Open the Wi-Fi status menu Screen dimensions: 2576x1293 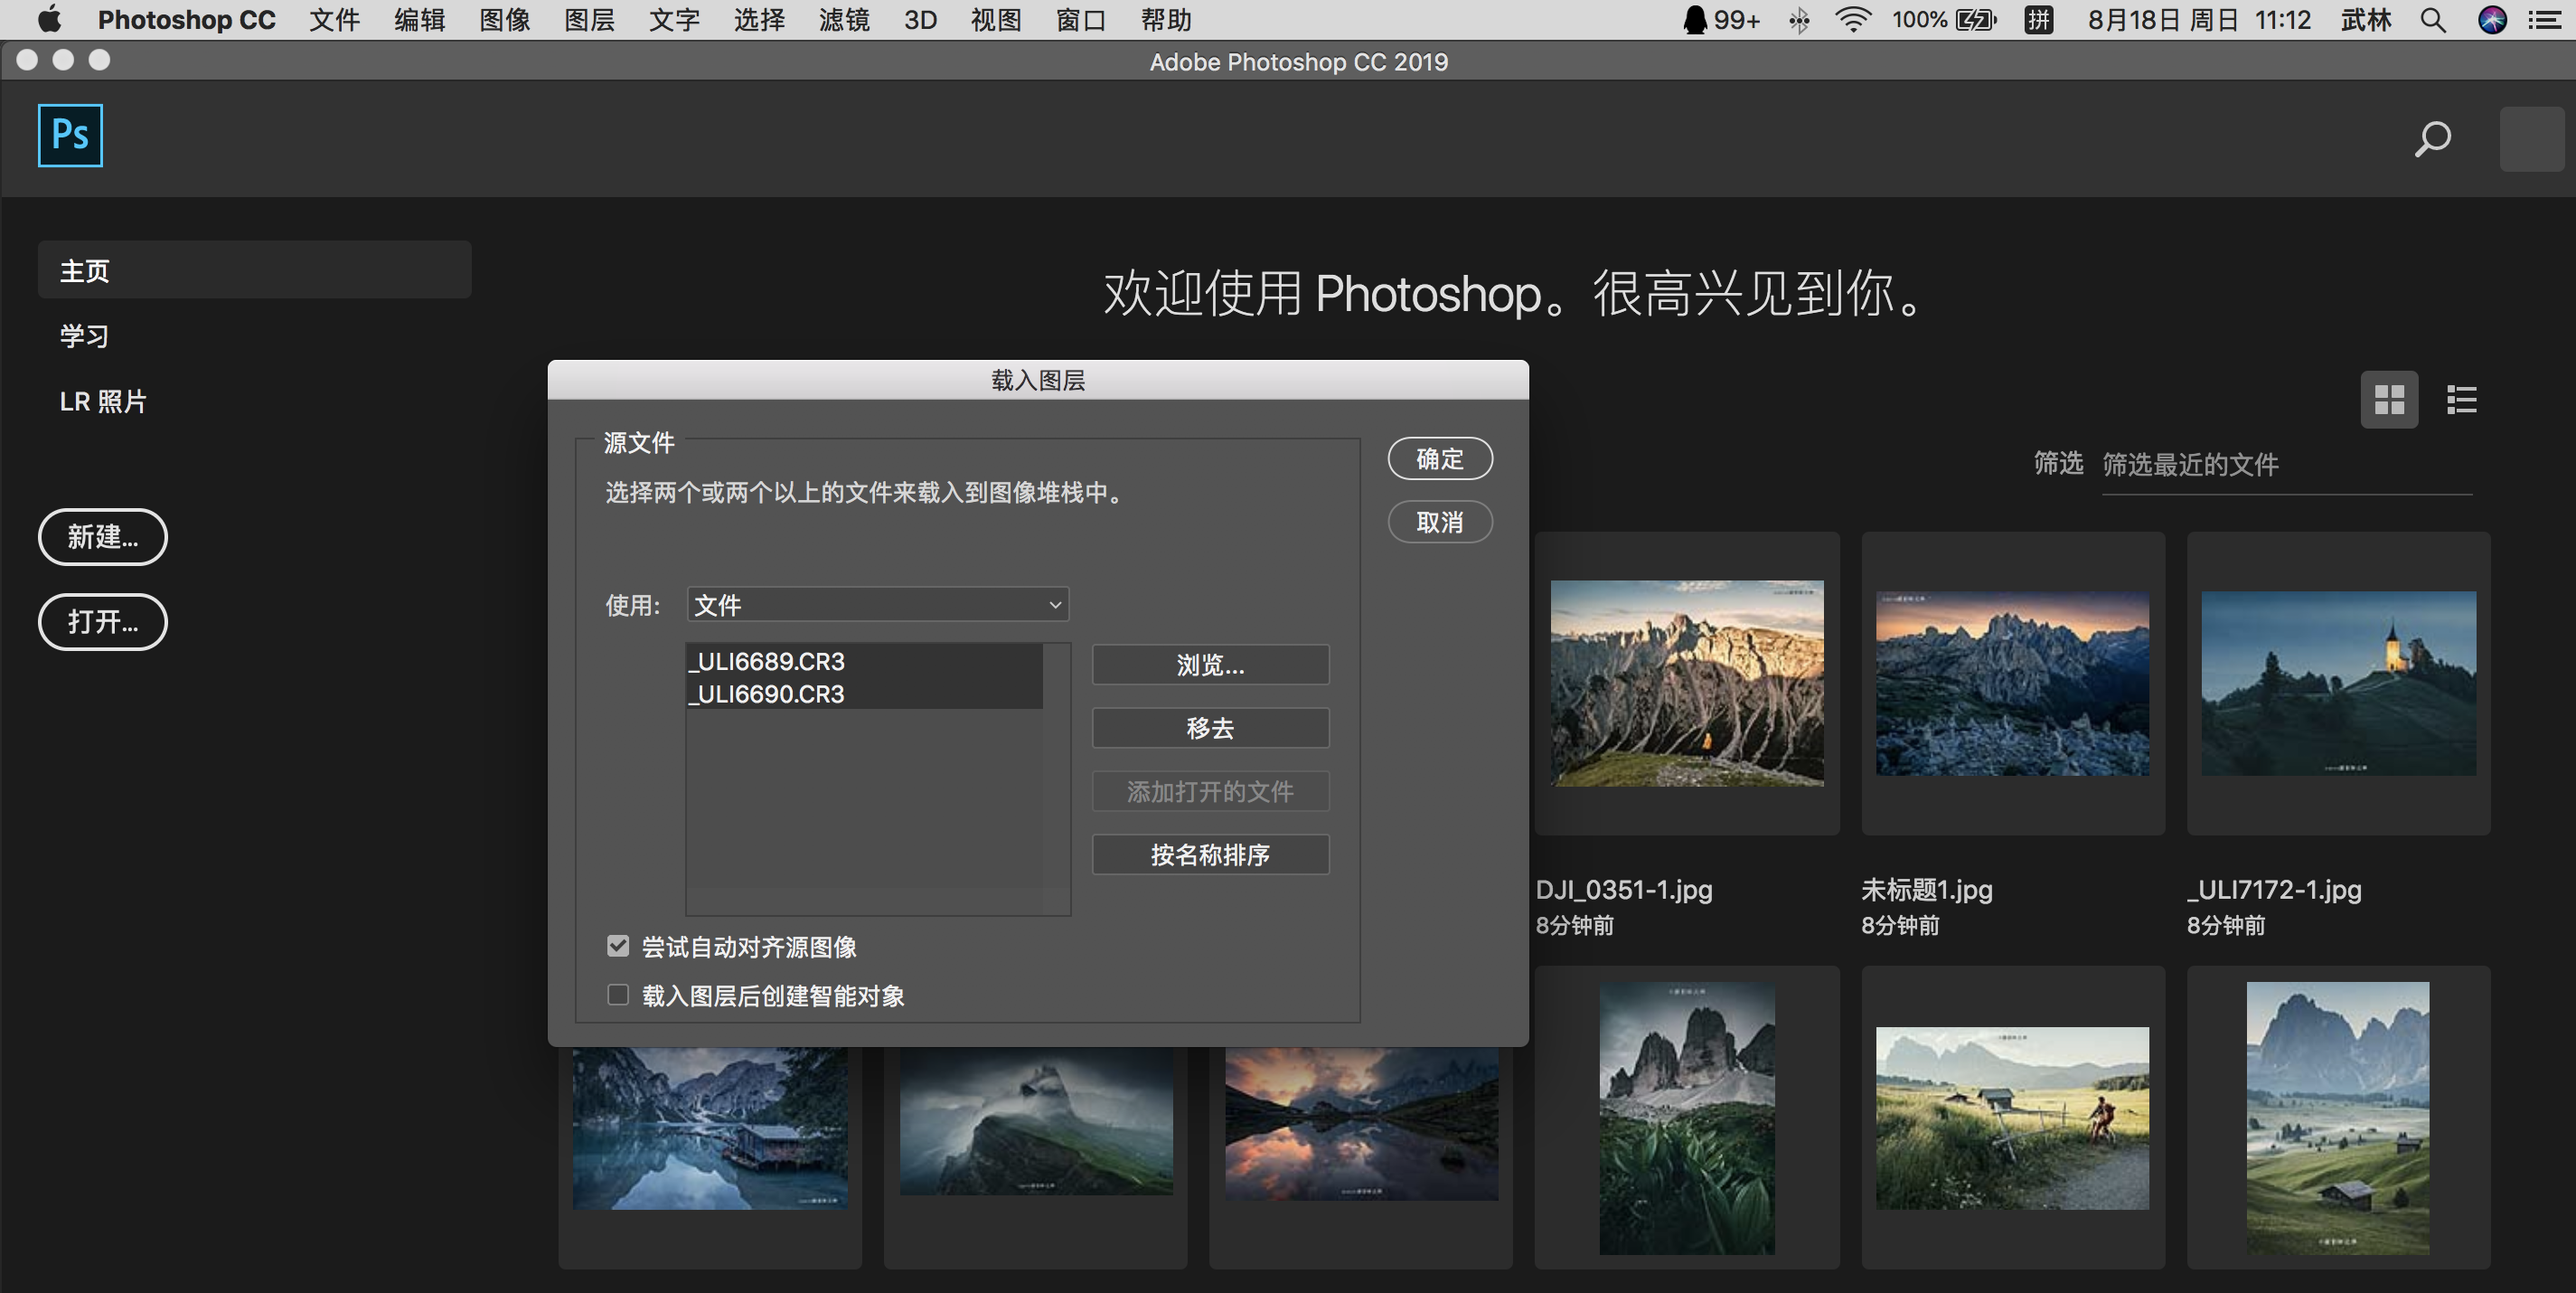(x=1852, y=20)
